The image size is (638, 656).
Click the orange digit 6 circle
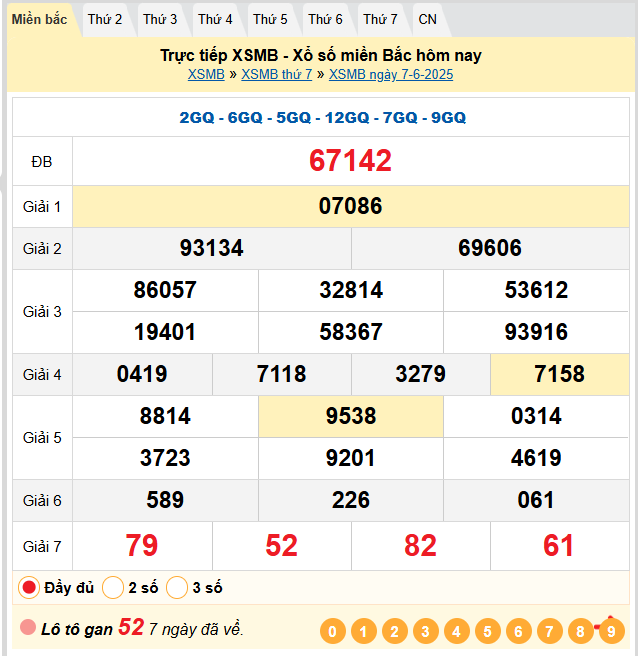click(518, 631)
